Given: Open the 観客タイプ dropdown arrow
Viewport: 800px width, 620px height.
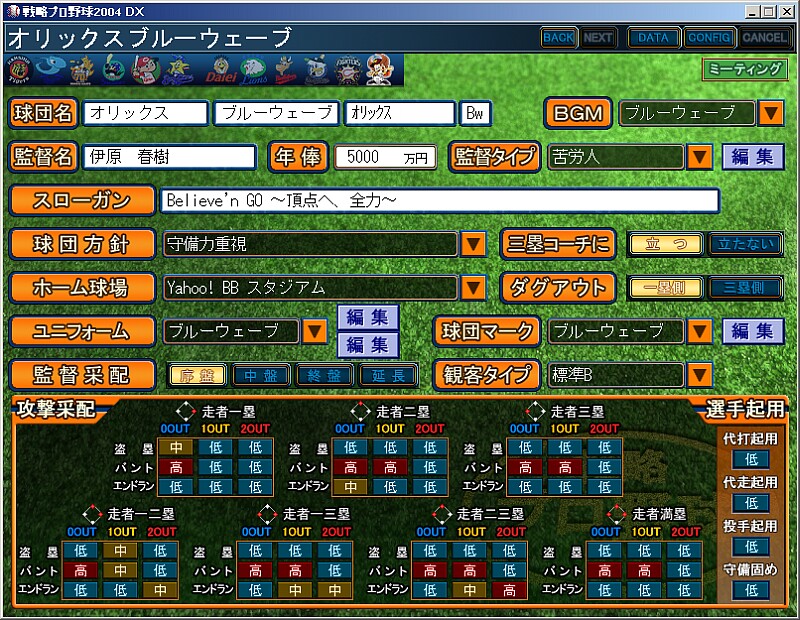Looking at the screenshot, I should click(699, 376).
